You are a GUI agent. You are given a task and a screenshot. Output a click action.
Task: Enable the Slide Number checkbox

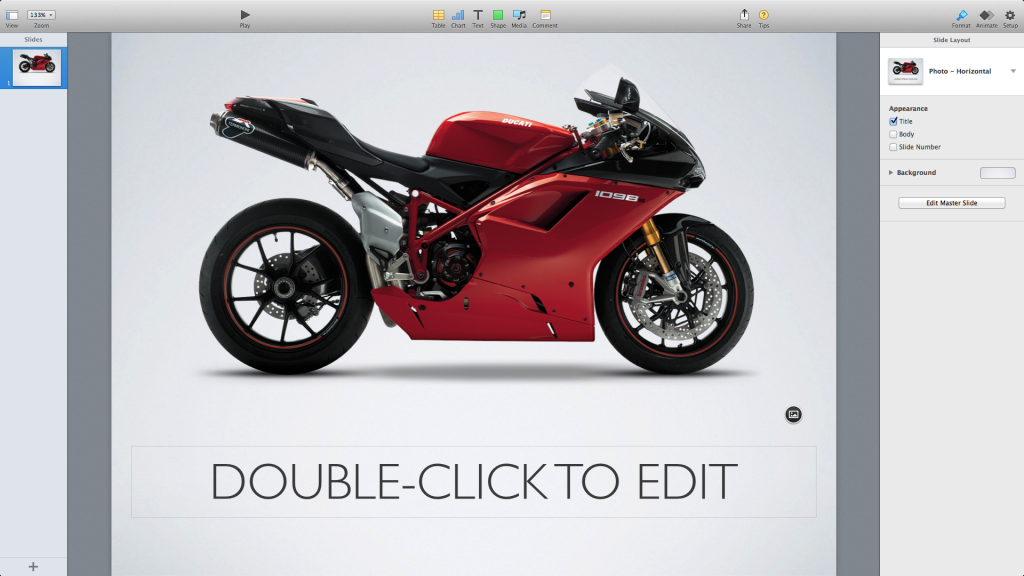[893, 147]
